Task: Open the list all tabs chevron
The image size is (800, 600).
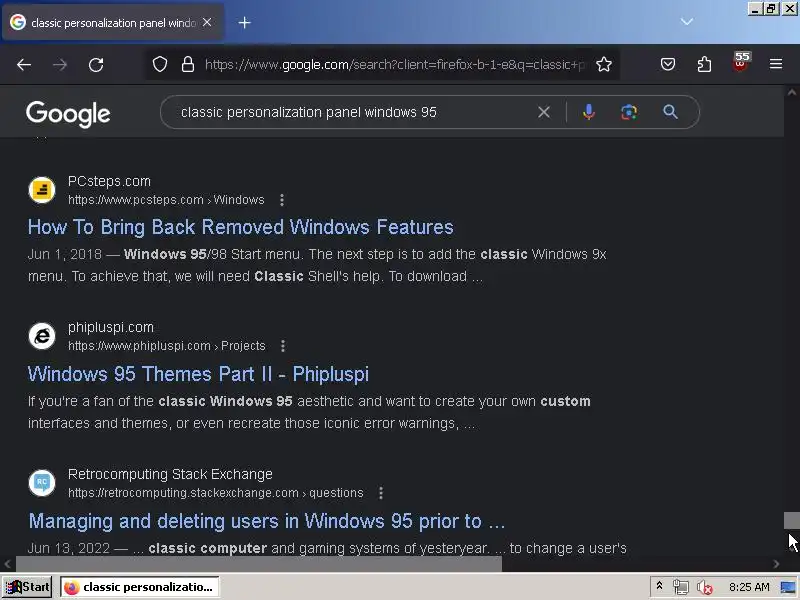Action: click(x=687, y=21)
